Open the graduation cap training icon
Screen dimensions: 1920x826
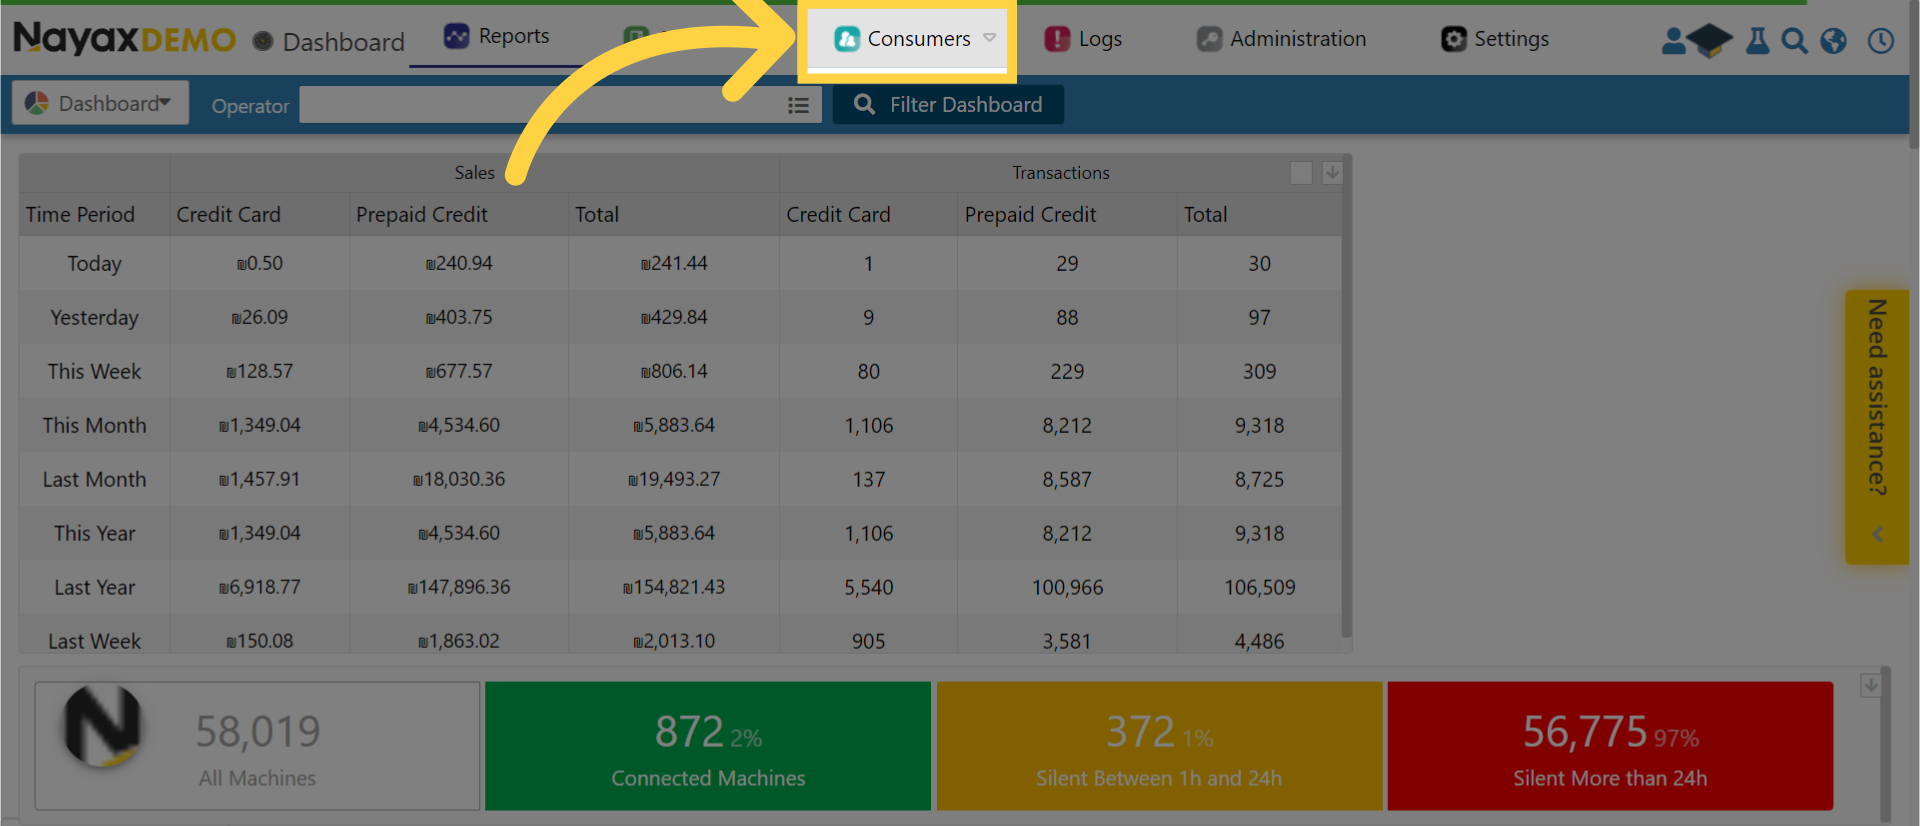click(1710, 41)
